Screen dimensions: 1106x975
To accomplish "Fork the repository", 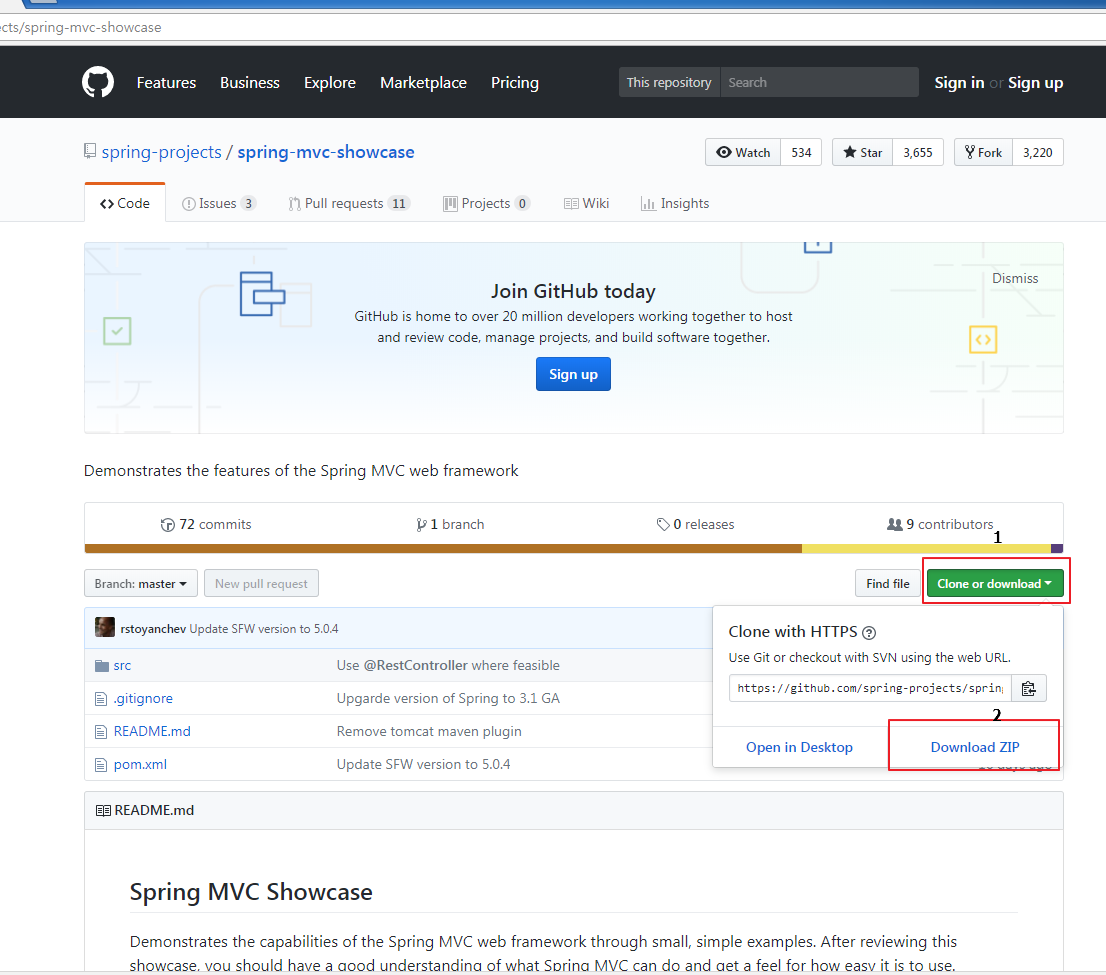I will 983,152.
